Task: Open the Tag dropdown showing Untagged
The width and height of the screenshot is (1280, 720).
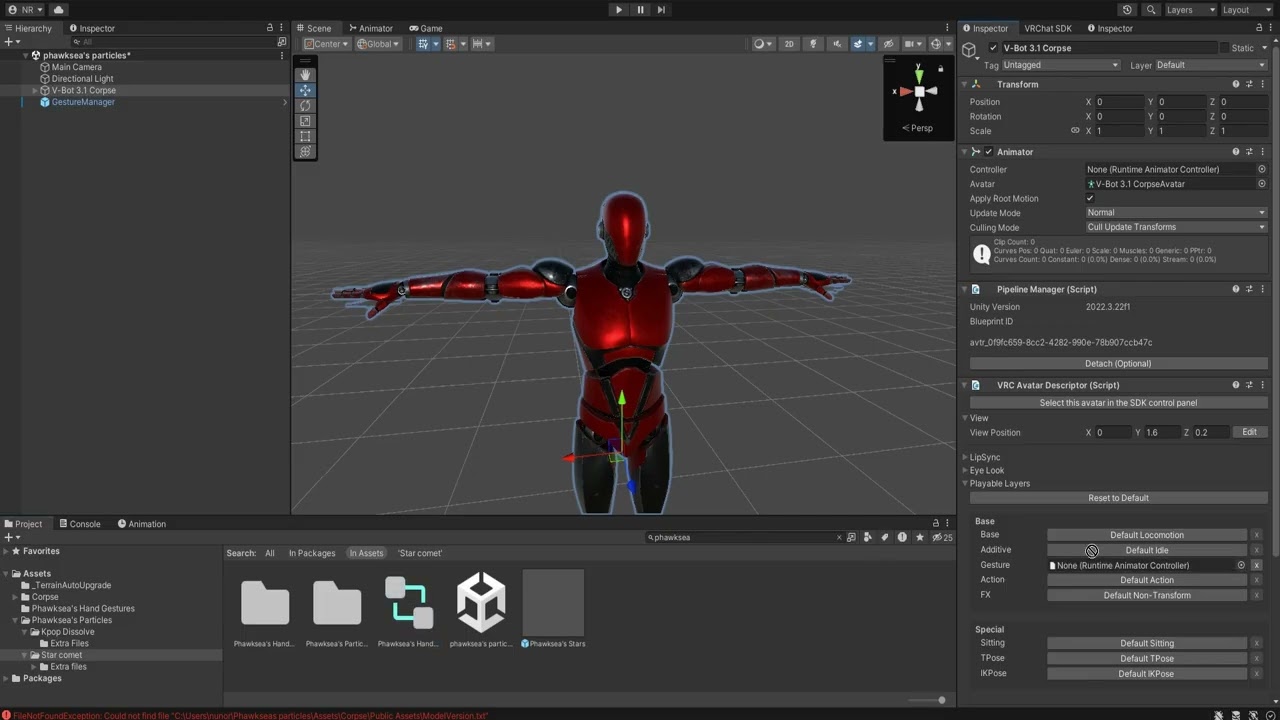Action: click(1061, 65)
